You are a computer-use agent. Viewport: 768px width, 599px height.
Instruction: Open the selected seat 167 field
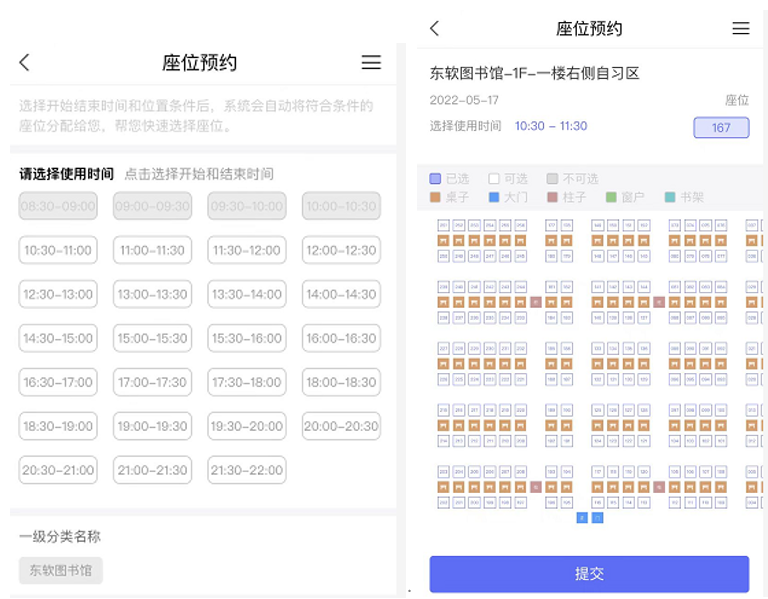click(721, 127)
